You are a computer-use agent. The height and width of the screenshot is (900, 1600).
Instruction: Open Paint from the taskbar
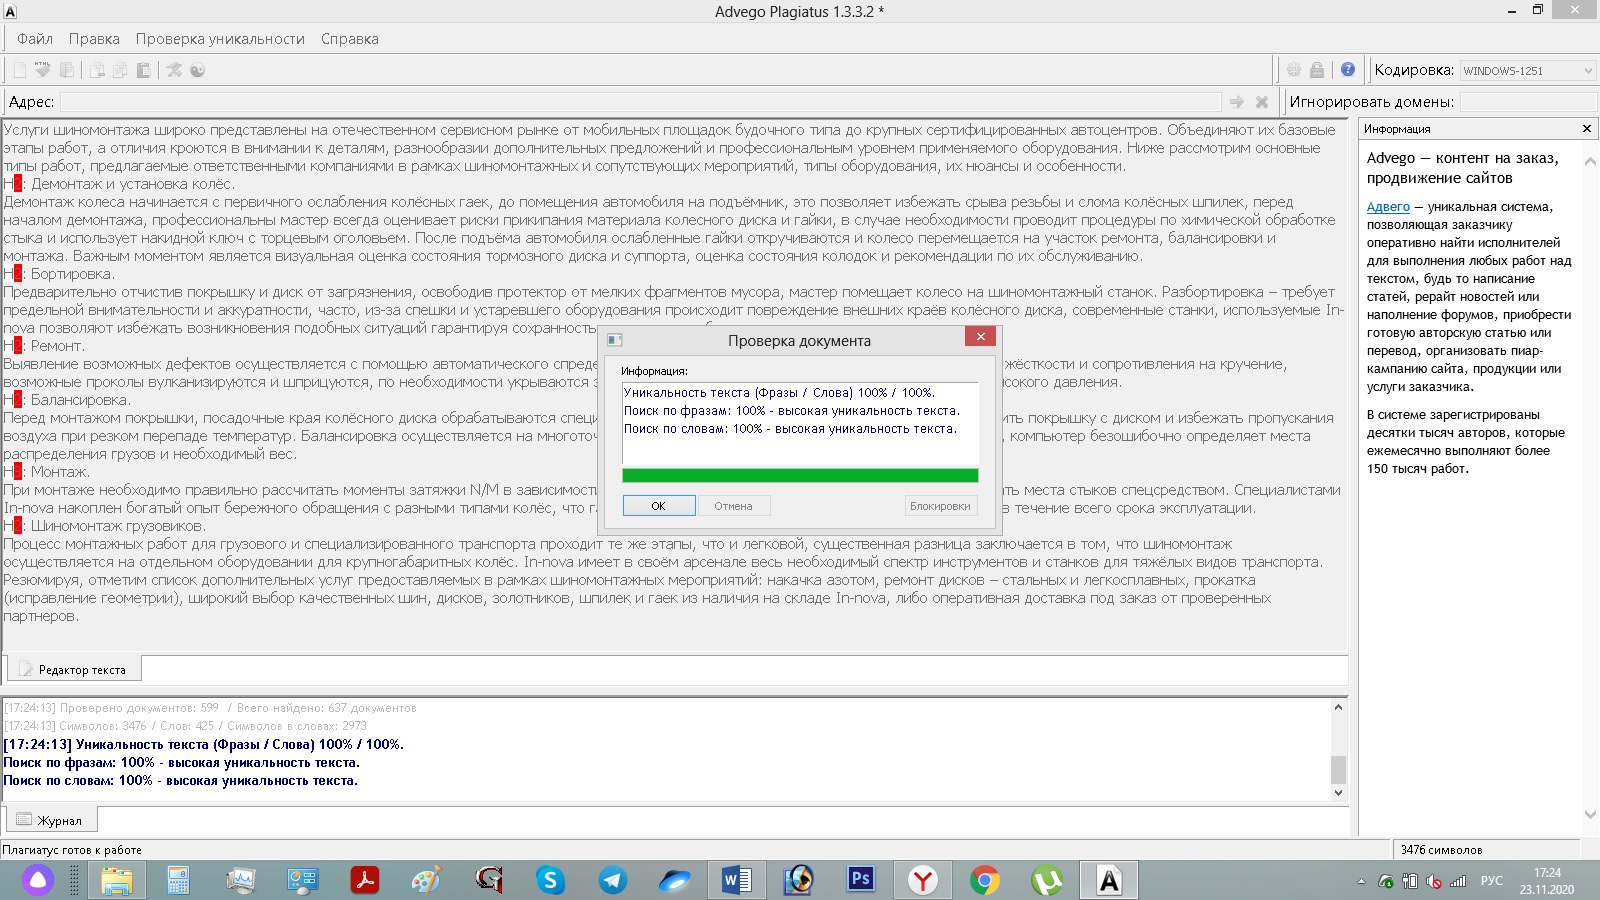[x=426, y=880]
